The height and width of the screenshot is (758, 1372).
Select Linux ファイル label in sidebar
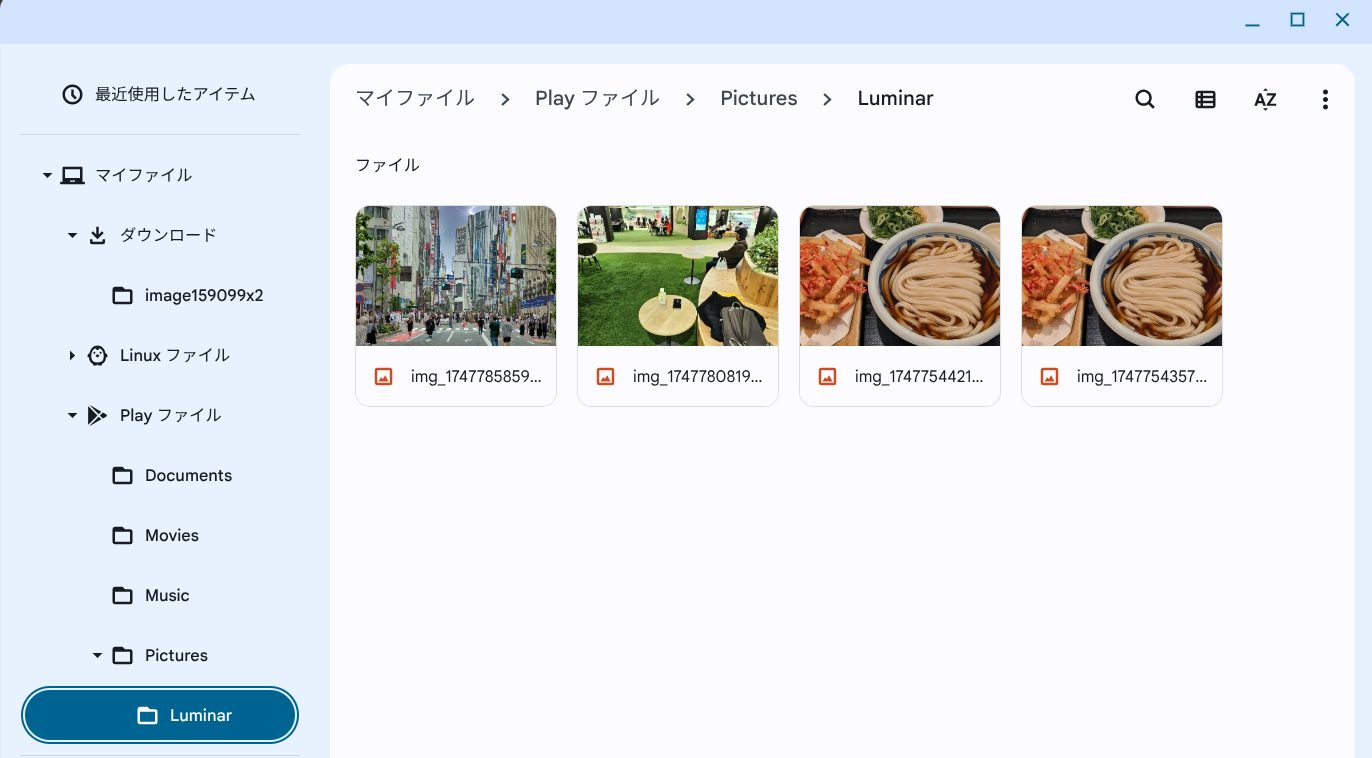pos(175,355)
